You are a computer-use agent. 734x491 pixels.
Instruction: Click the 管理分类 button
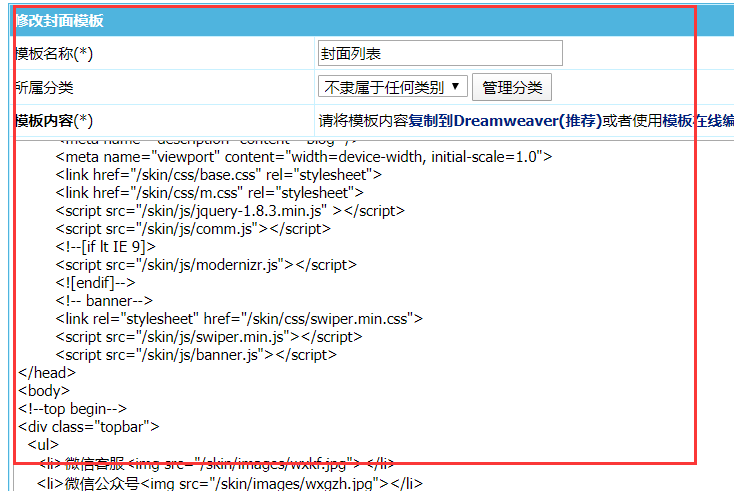click(x=512, y=87)
